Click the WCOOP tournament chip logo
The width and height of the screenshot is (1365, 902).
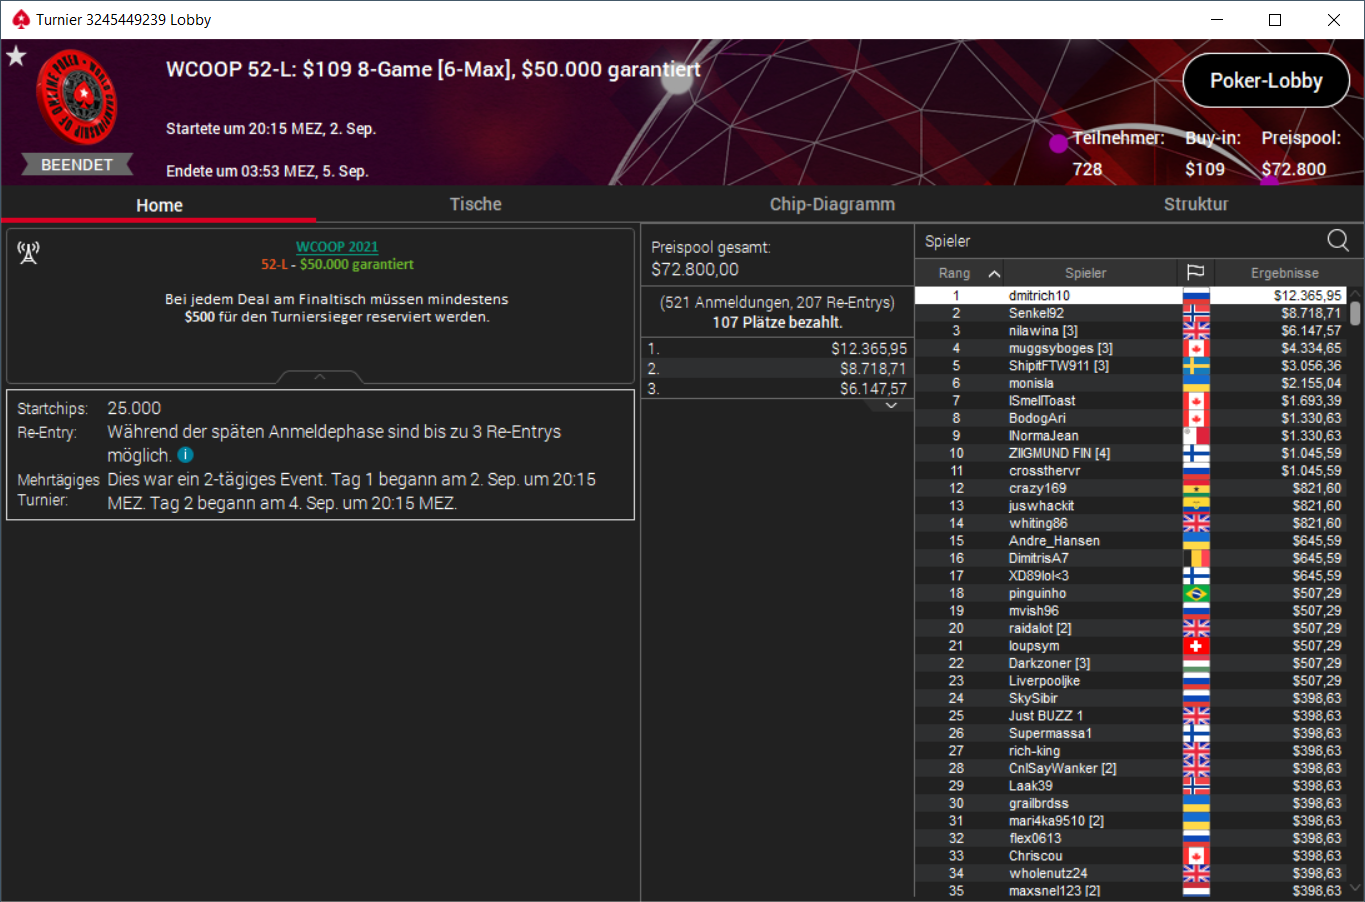point(77,98)
